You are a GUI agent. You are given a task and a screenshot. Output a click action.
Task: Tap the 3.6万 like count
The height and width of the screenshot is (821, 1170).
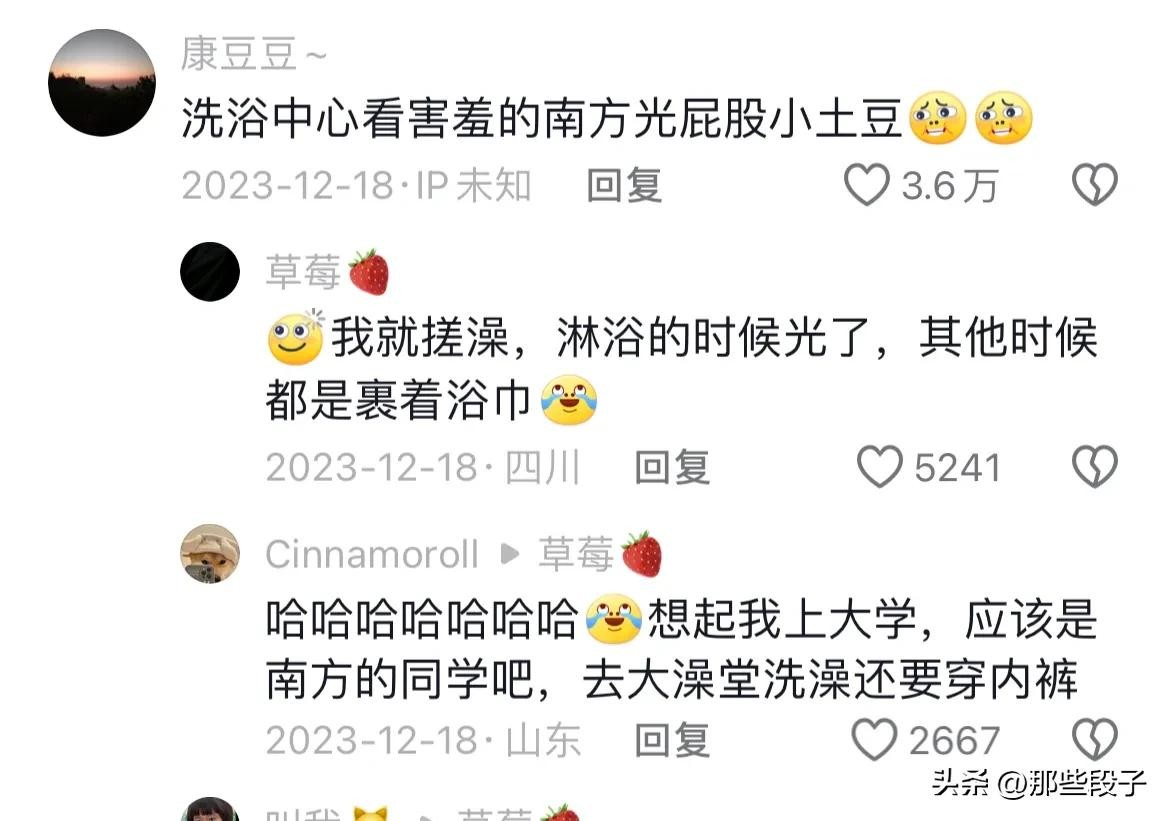point(950,185)
